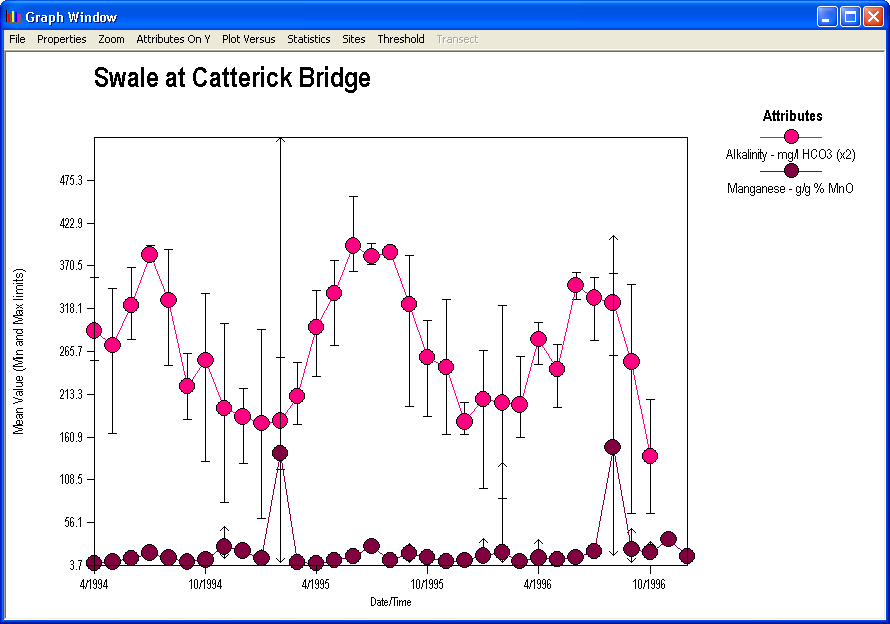Click the Manganese spike point in early 1995
This screenshot has width=890, height=624.
click(280, 453)
